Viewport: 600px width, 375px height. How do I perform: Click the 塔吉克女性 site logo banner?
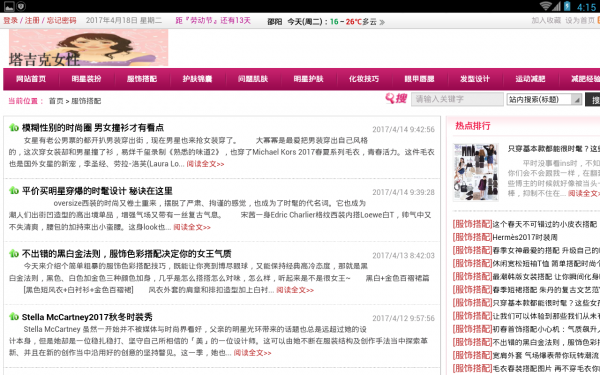[88, 48]
